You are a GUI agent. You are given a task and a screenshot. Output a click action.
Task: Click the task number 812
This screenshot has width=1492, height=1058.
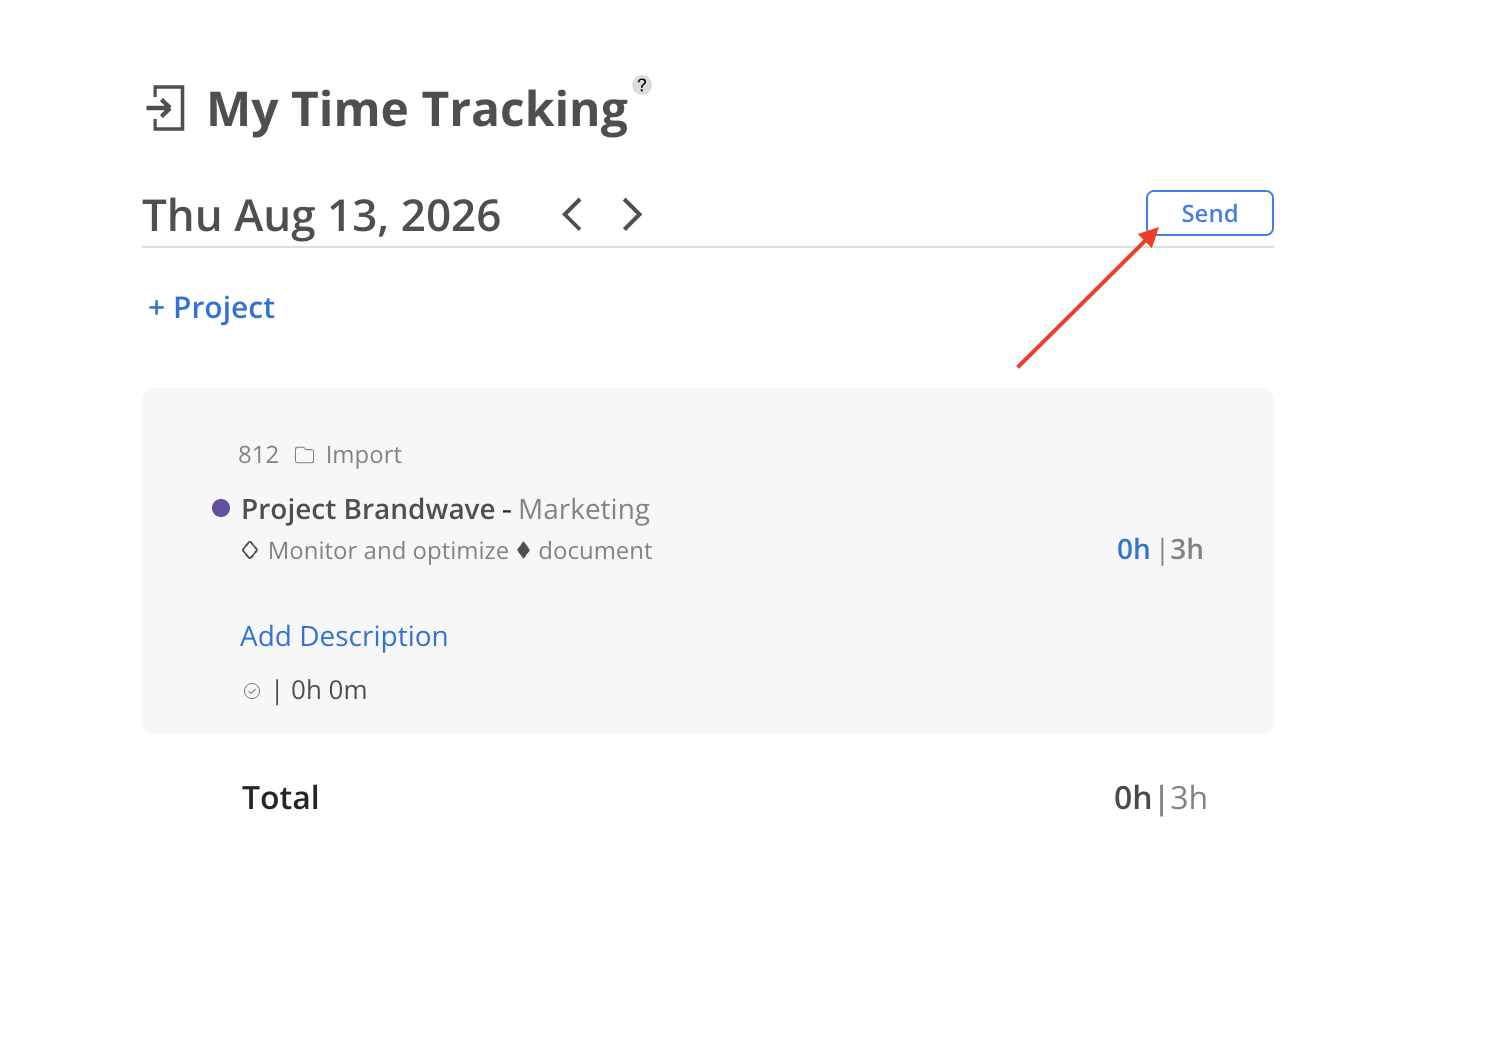click(x=258, y=455)
